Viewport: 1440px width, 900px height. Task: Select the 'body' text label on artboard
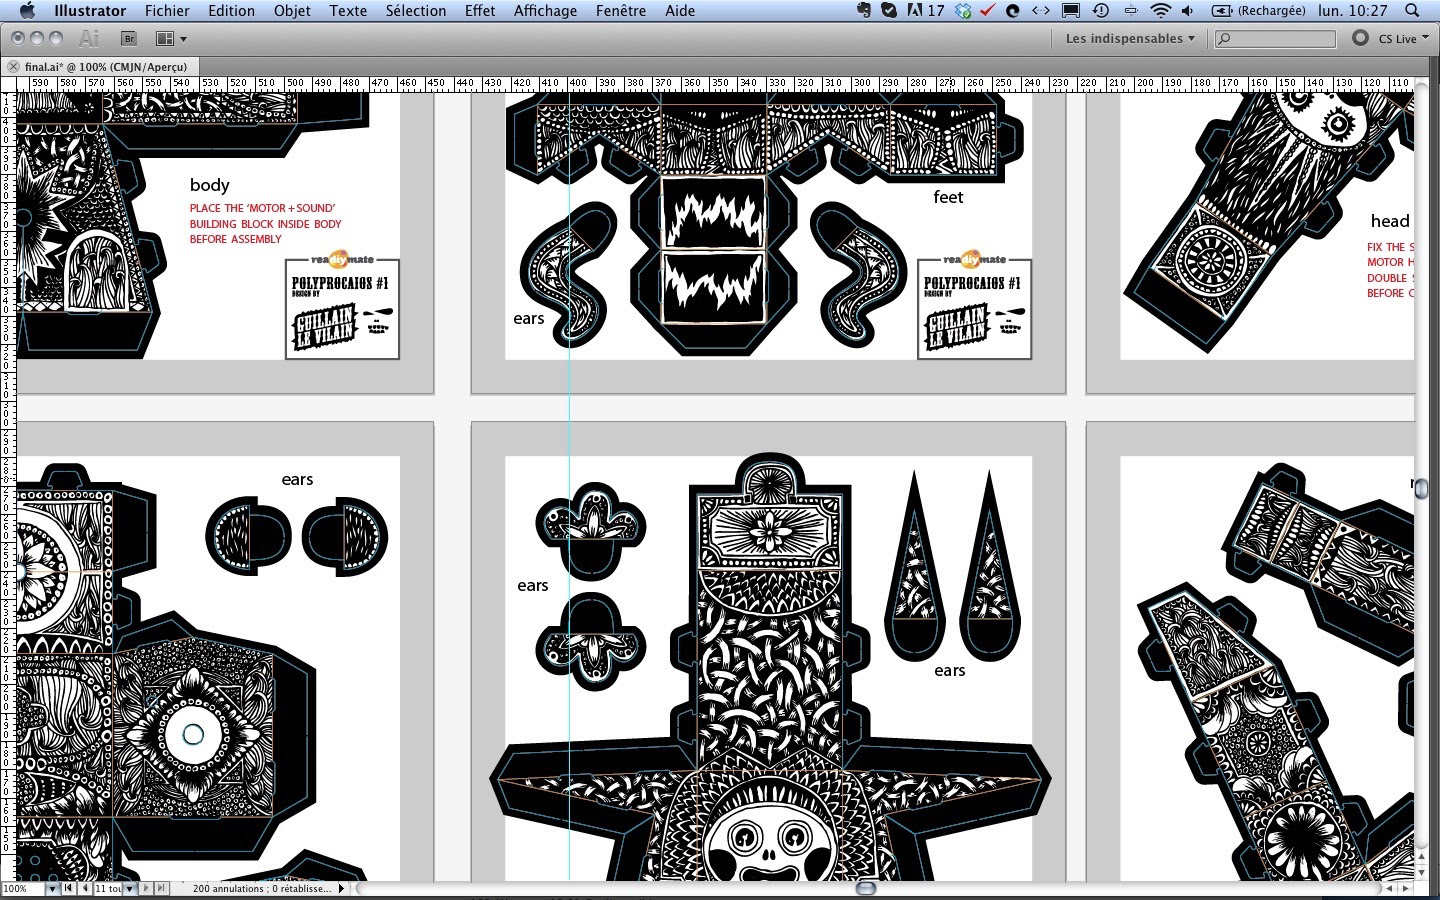[x=210, y=185]
